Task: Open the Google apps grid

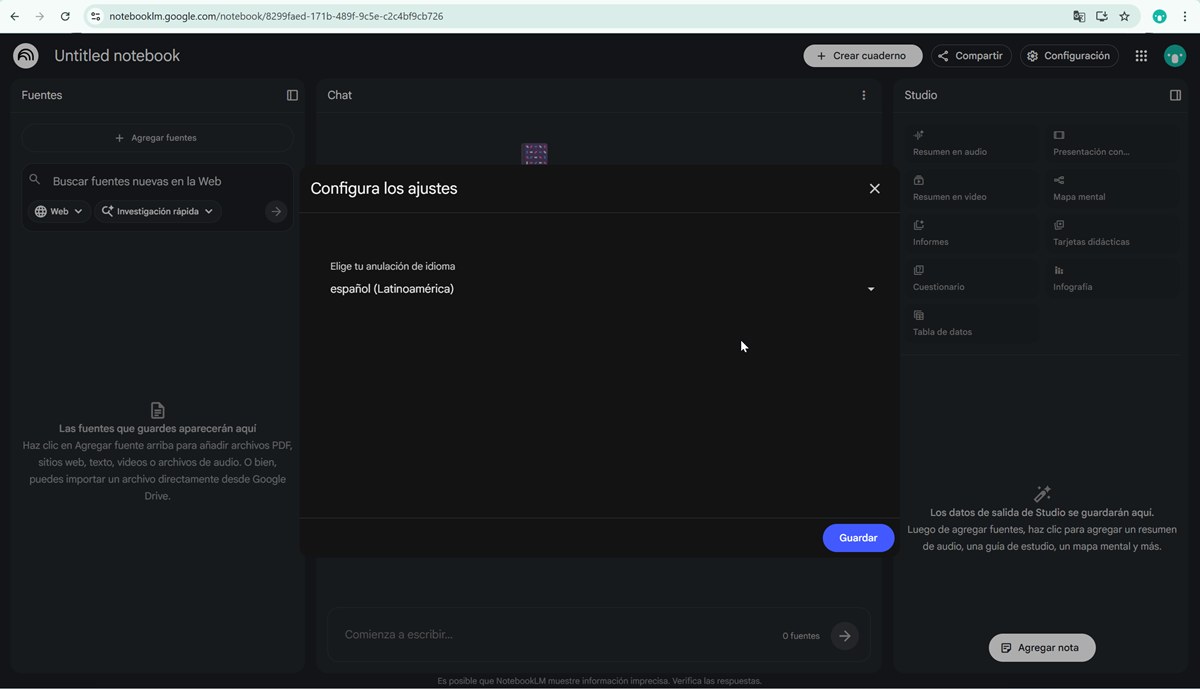Action: (1141, 56)
